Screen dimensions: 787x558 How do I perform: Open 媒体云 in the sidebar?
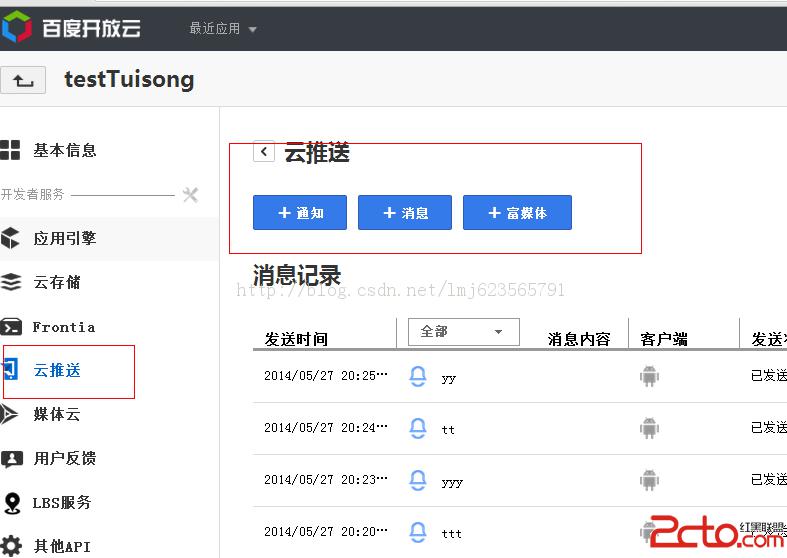pos(57,414)
